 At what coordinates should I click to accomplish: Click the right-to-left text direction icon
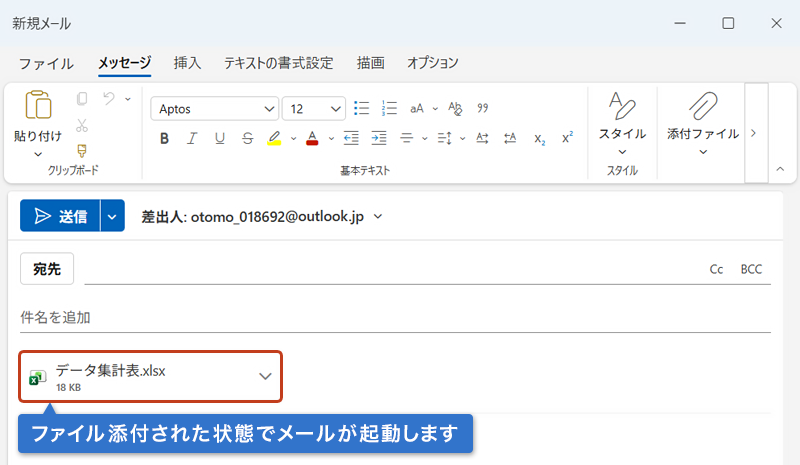click(x=510, y=138)
